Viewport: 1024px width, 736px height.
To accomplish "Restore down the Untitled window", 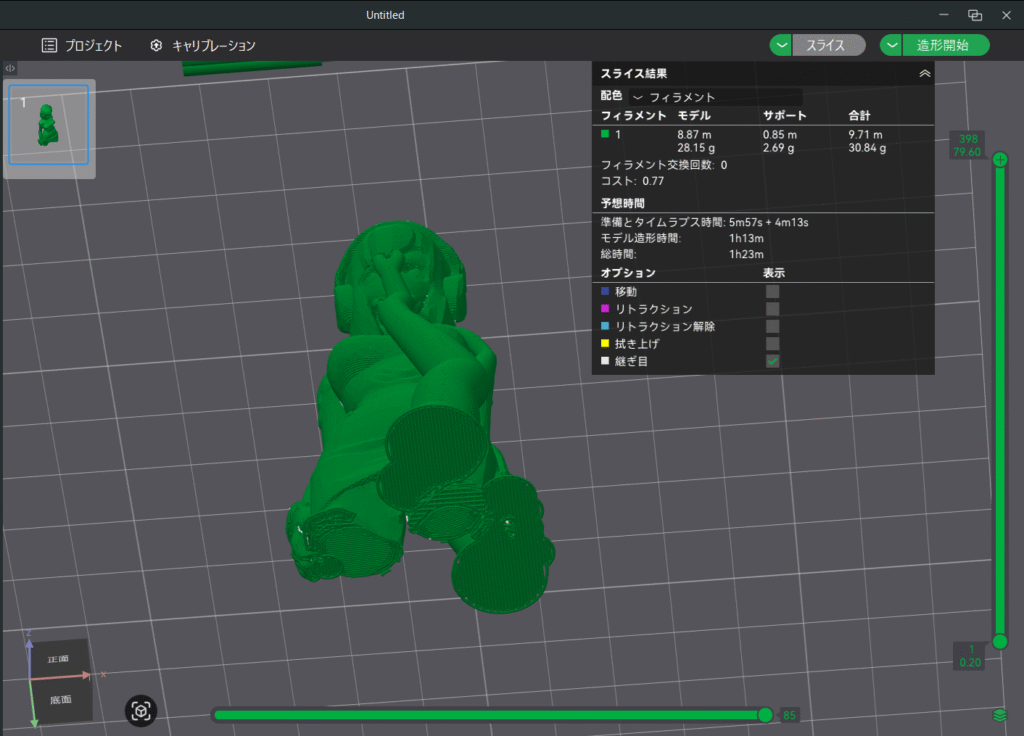I will pyautogui.click(x=975, y=15).
